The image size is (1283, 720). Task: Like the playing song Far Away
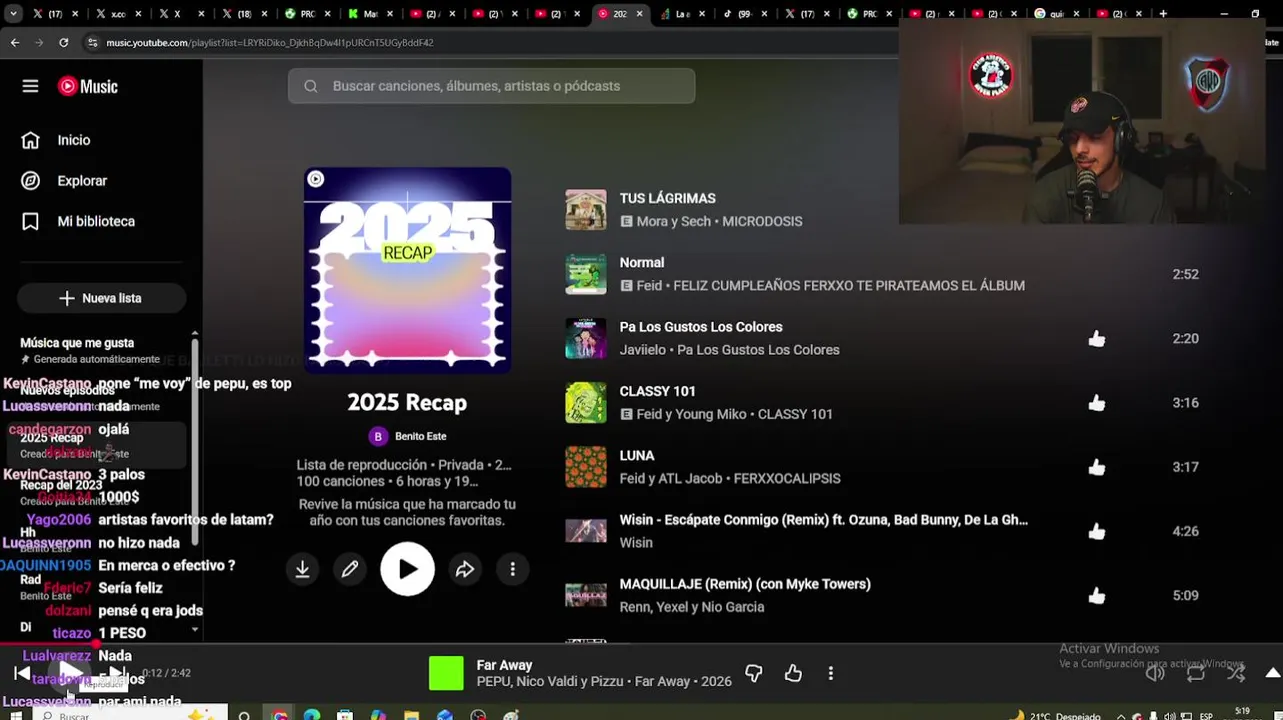pos(793,674)
